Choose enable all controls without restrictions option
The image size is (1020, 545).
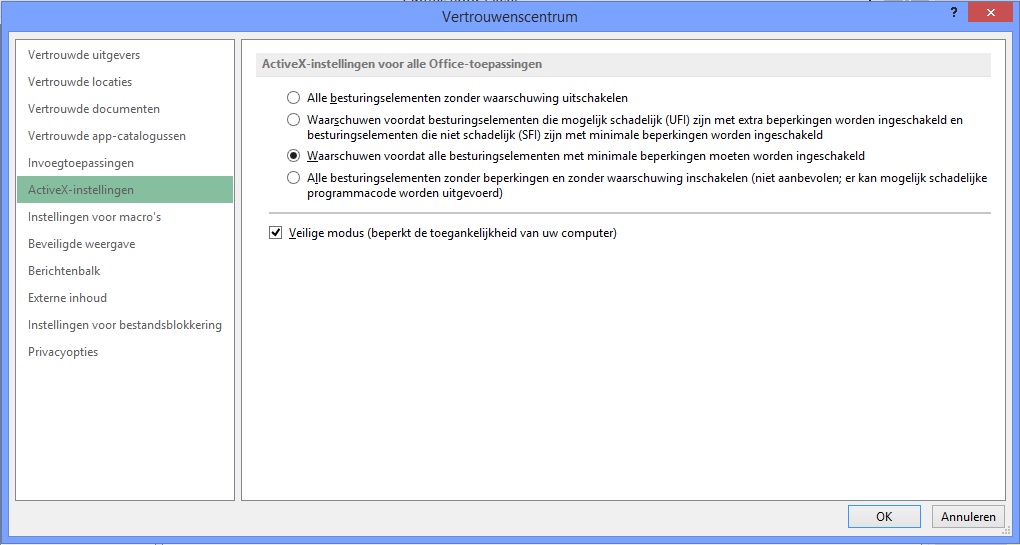[293, 178]
